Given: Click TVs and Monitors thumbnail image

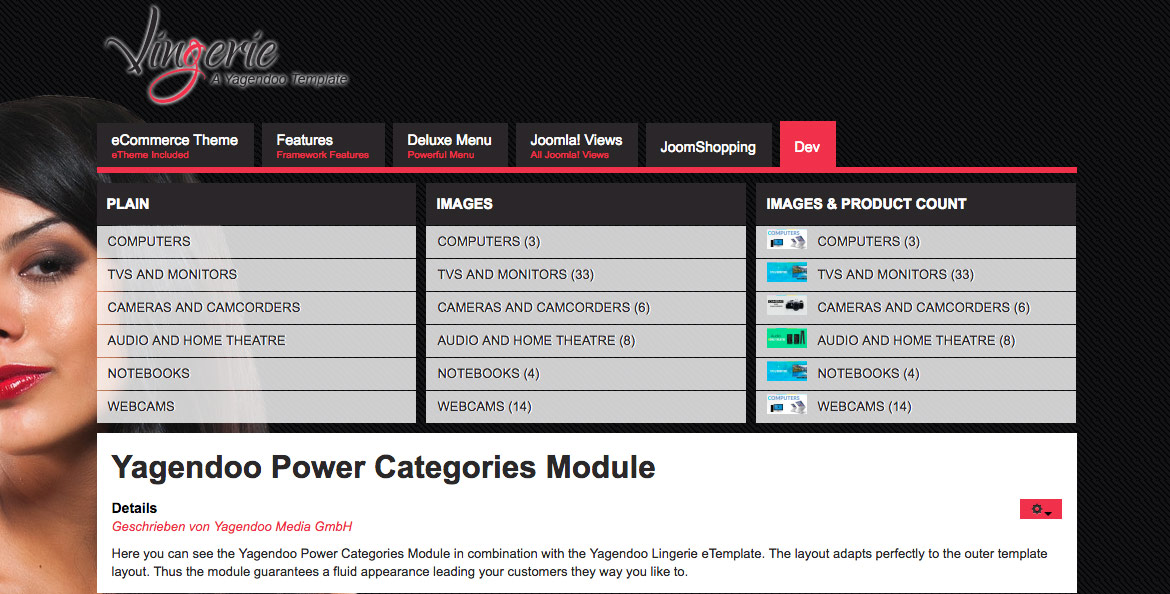Looking at the screenshot, I should pos(786,273).
